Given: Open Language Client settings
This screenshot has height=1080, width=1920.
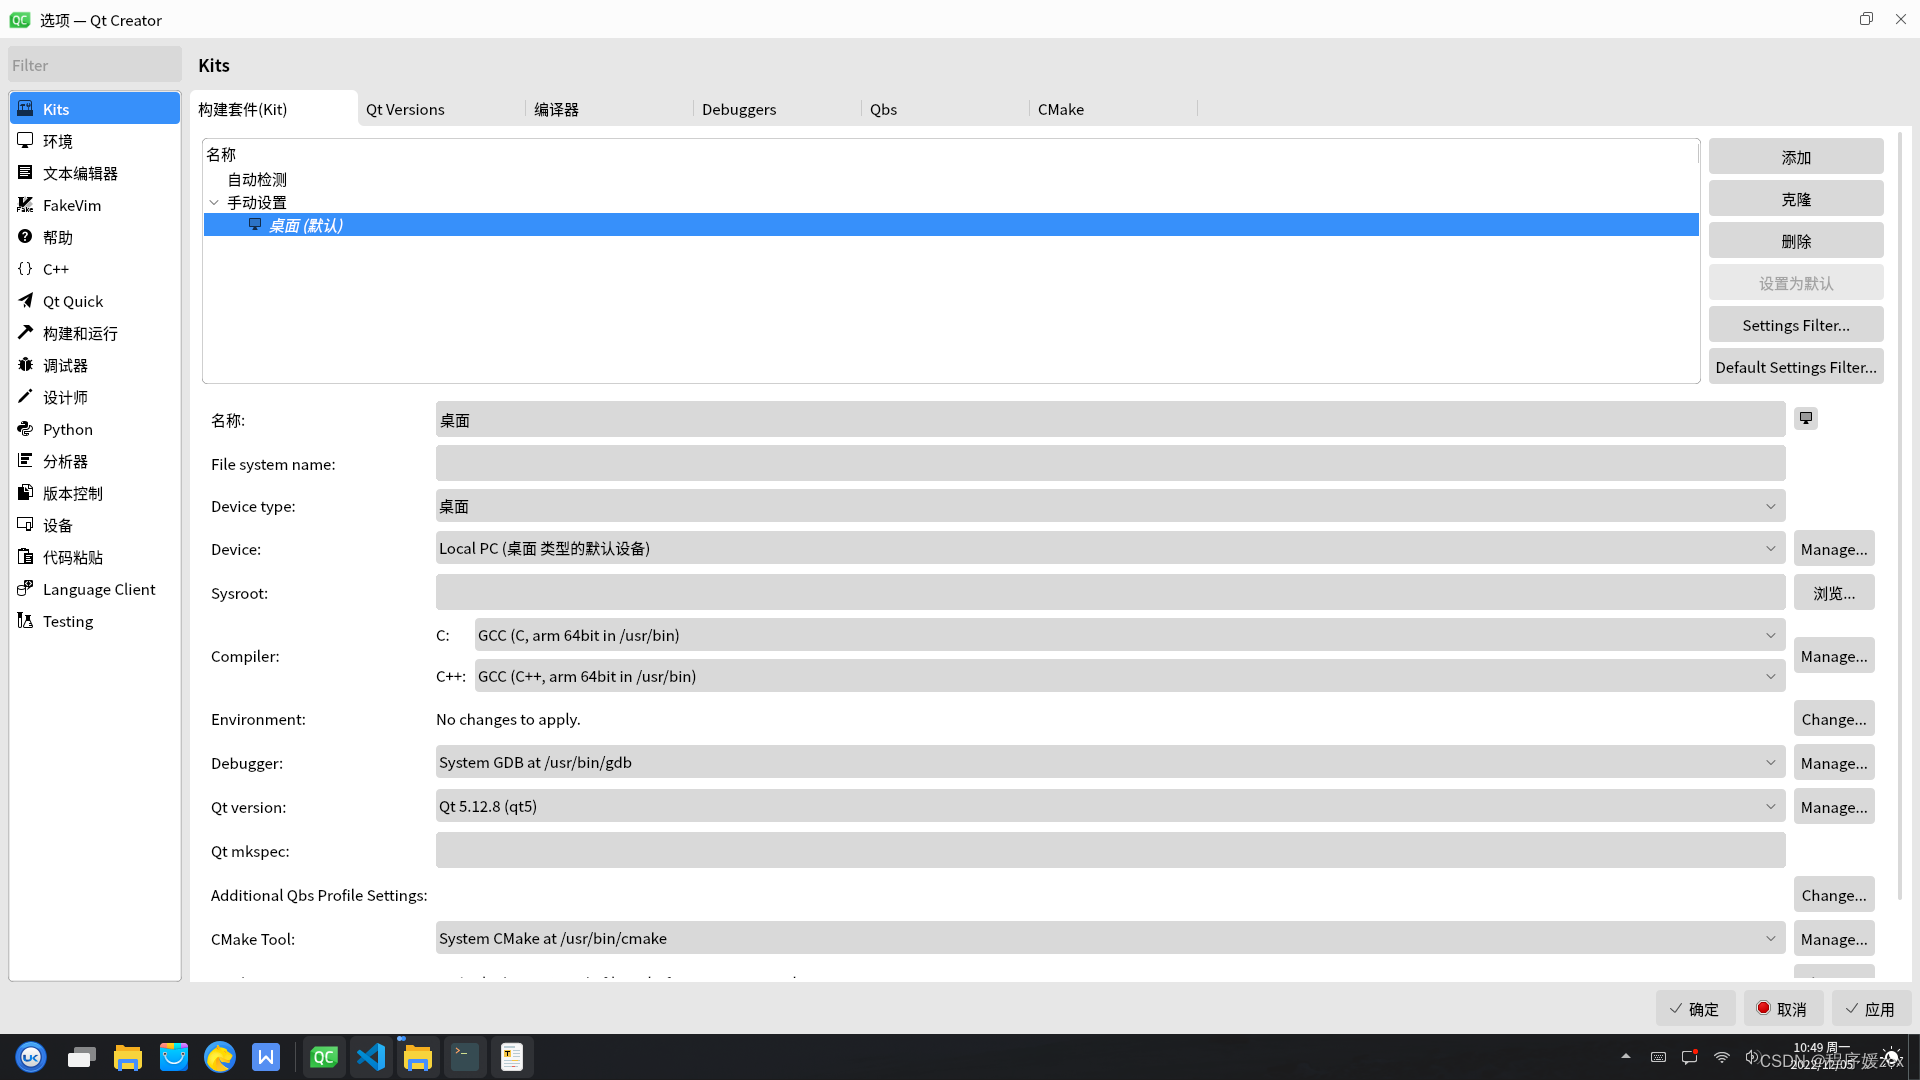Looking at the screenshot, I should (98, 589).
